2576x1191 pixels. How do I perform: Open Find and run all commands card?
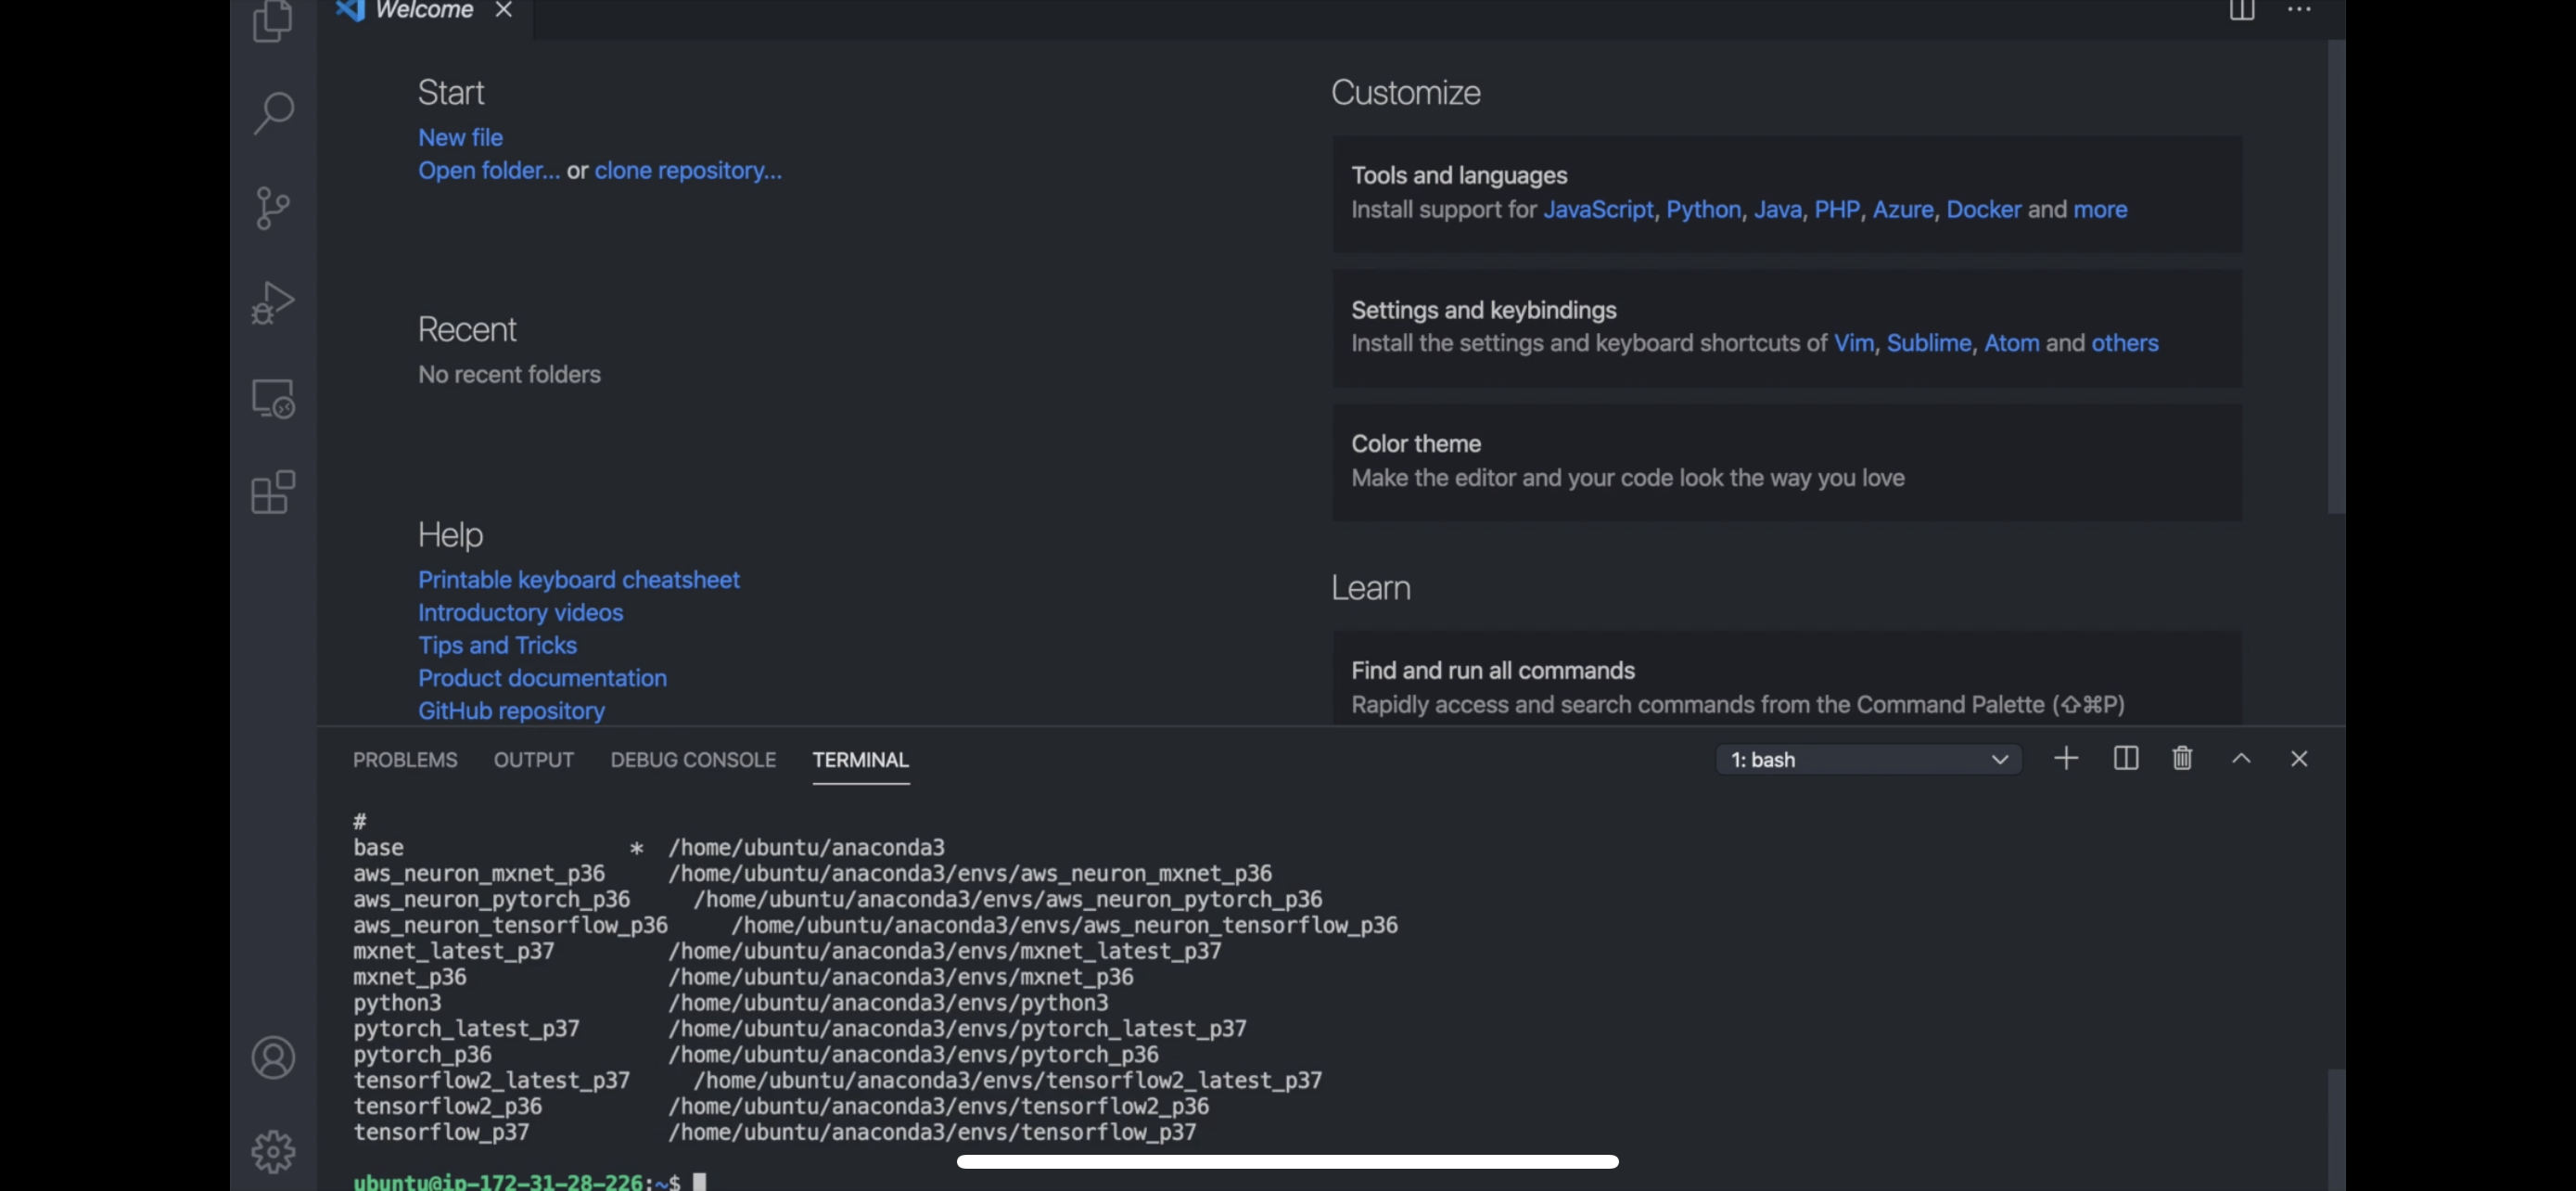1786,677
